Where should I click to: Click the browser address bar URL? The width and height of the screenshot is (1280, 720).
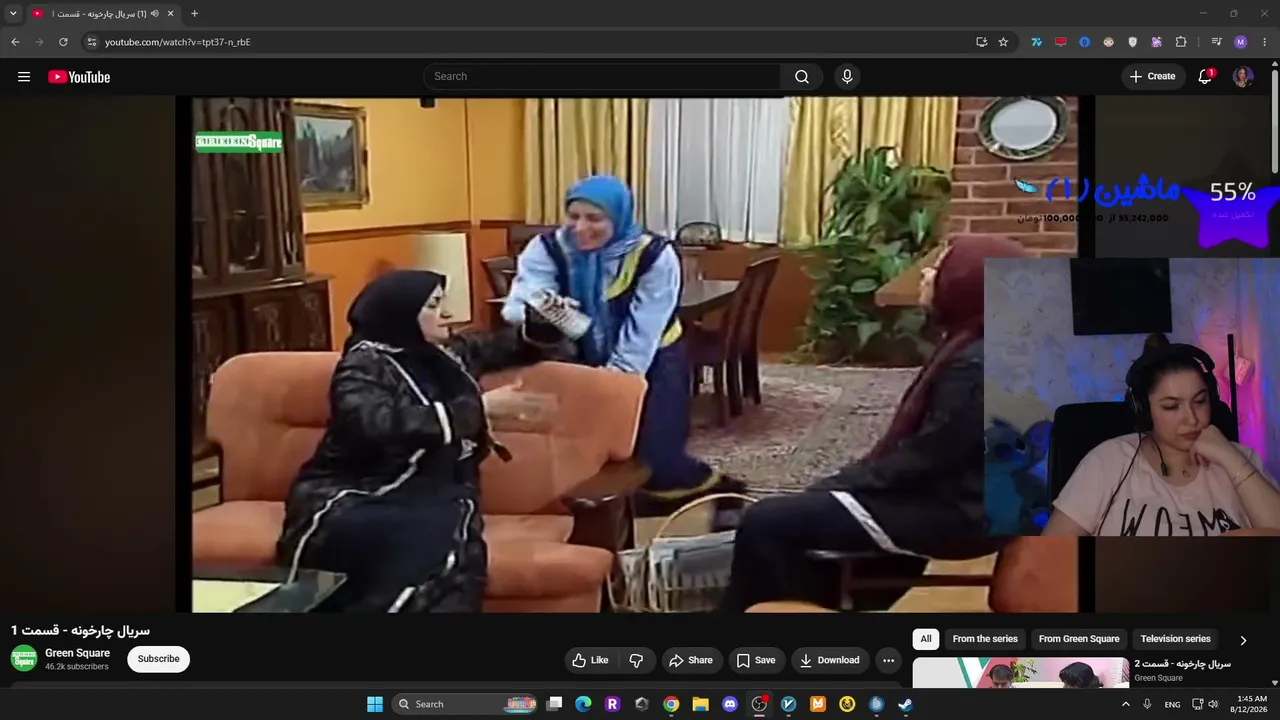(178, 42)
